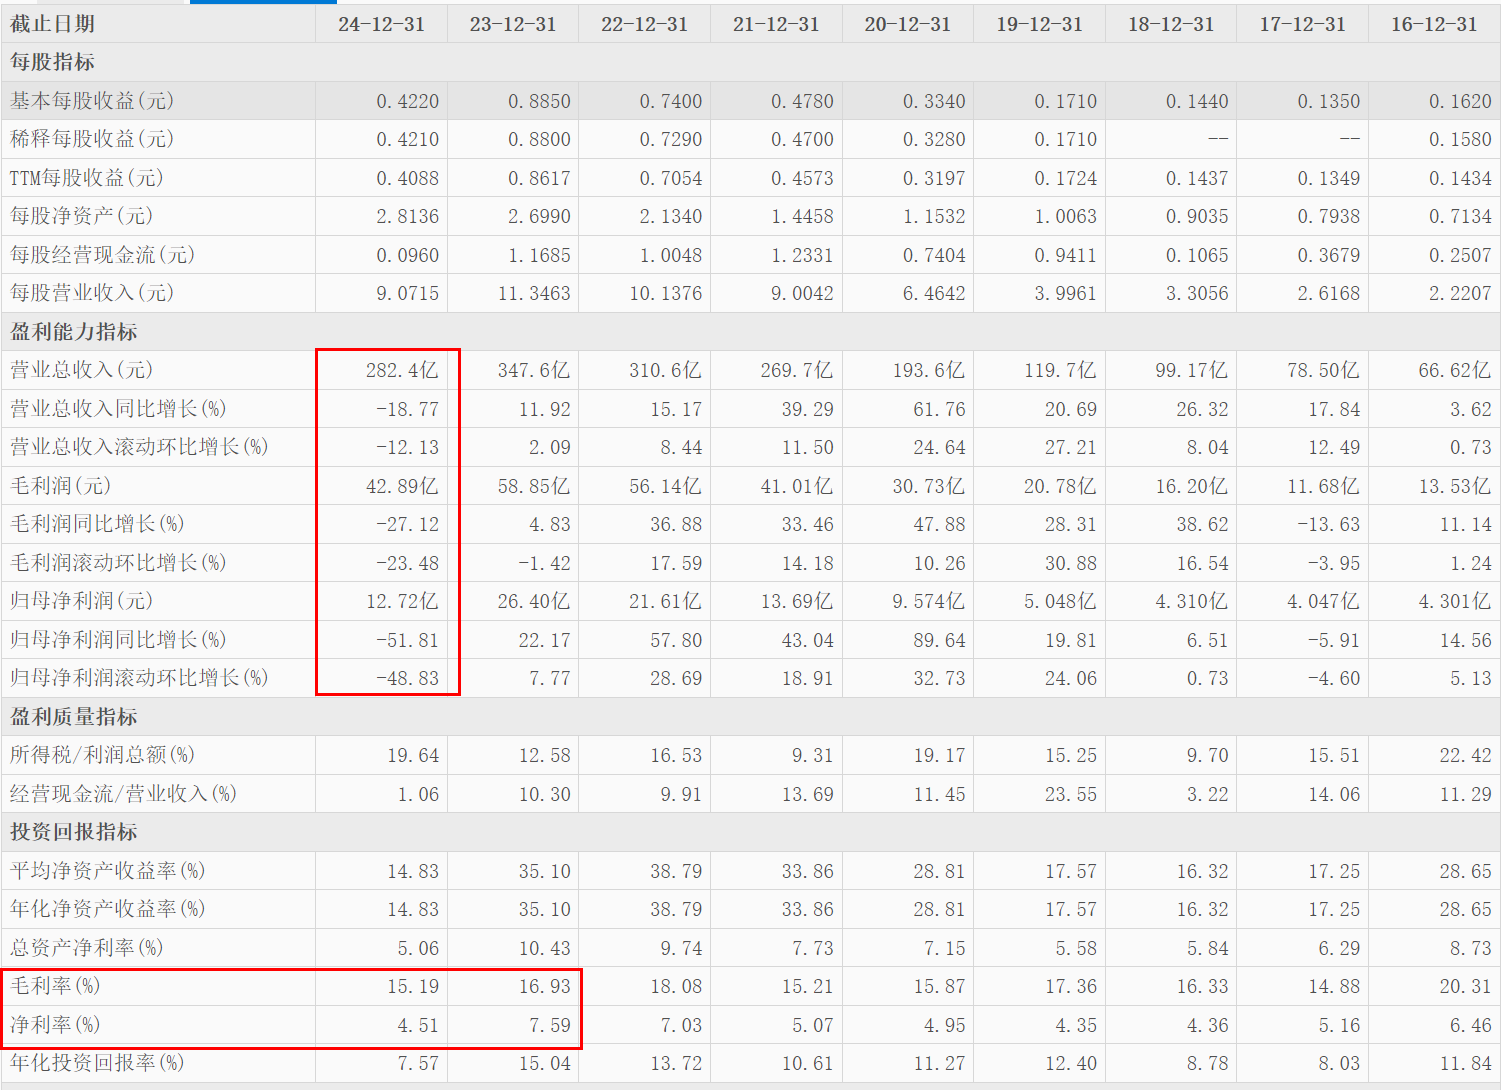Viewport: 1501px width, 1090px height.
Task: Click the -18.77 revenue growth value
Action: click(x=408, y=410)
